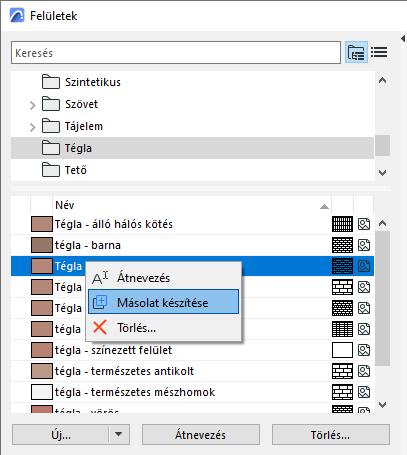The width and height of the screenshot is (407, 455).
Task: Click the Tető folder icon
Action: click(51, 170)
